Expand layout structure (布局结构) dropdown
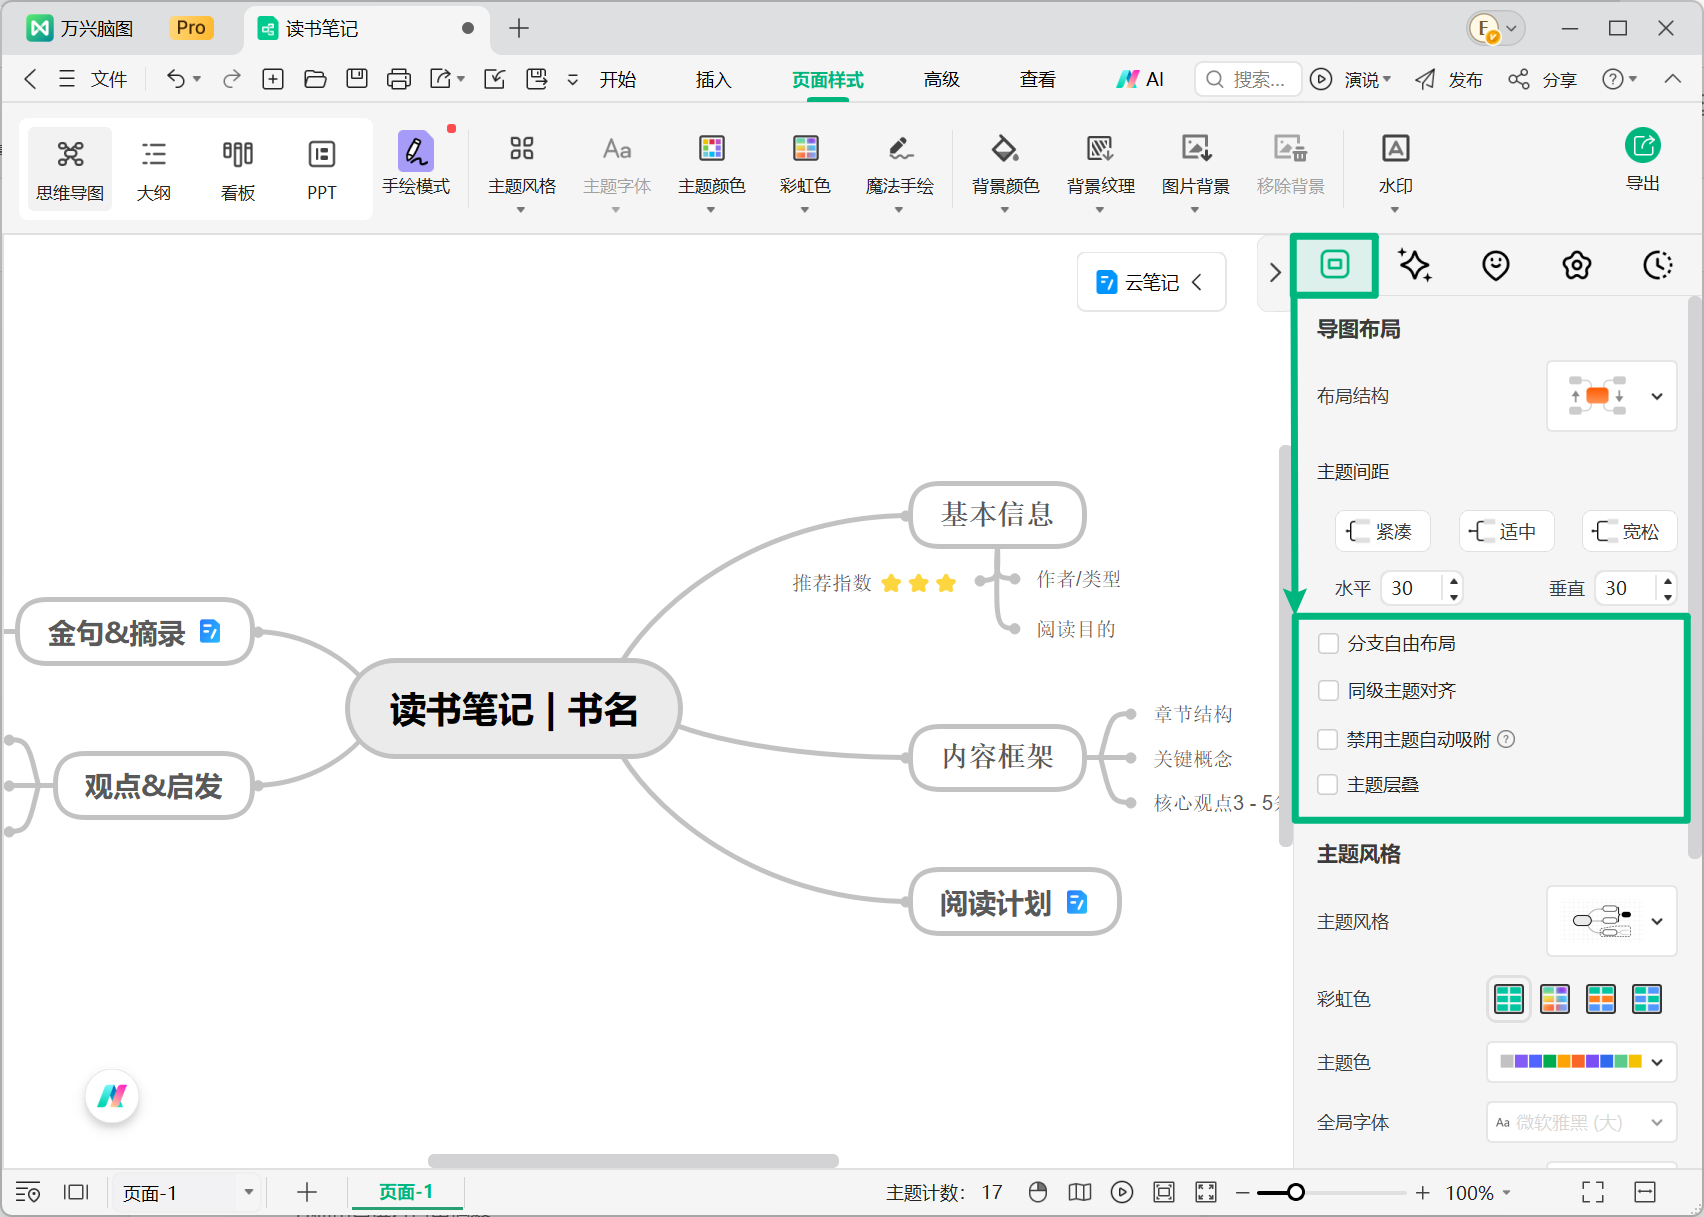The image size is (1704, 1217). coord(1612,396)
